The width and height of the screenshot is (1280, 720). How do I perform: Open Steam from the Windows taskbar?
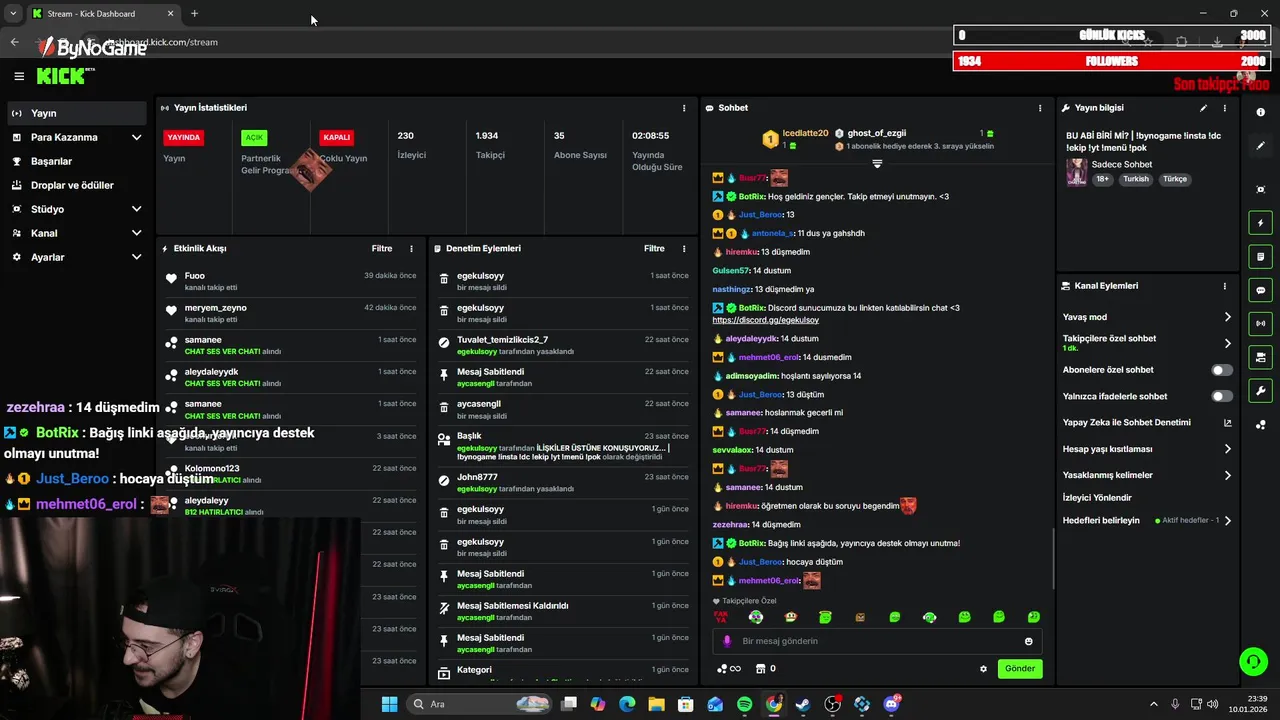[x=803, y=704]
